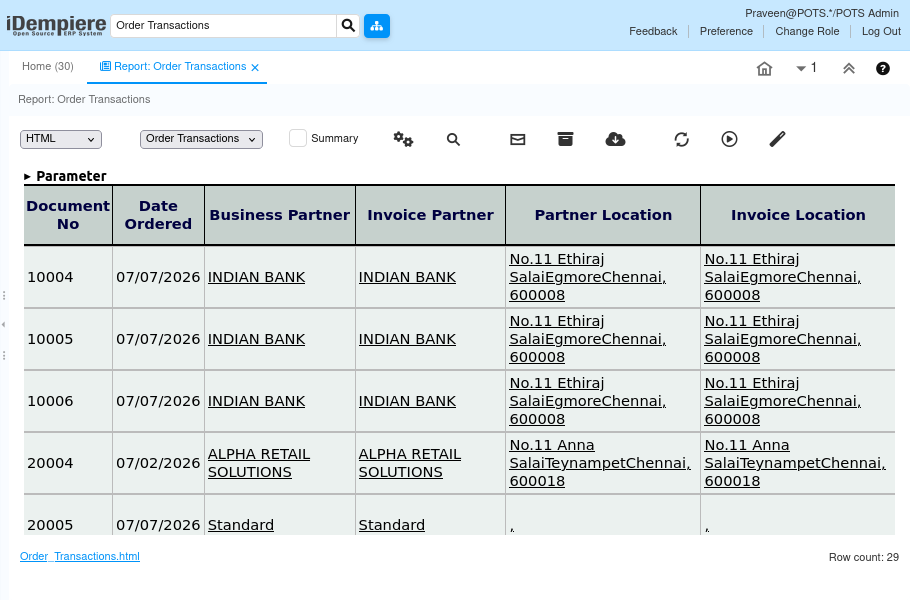
Task: Open ALPHA RETAIL SOLUTIONS business partner link
Action: pos(259,463)
